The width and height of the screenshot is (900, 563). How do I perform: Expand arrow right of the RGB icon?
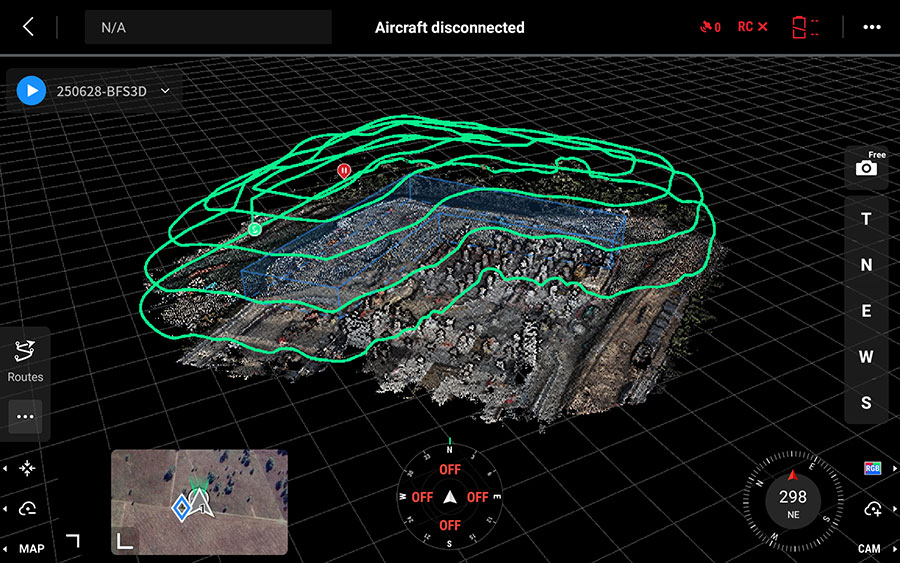point(894,468)
